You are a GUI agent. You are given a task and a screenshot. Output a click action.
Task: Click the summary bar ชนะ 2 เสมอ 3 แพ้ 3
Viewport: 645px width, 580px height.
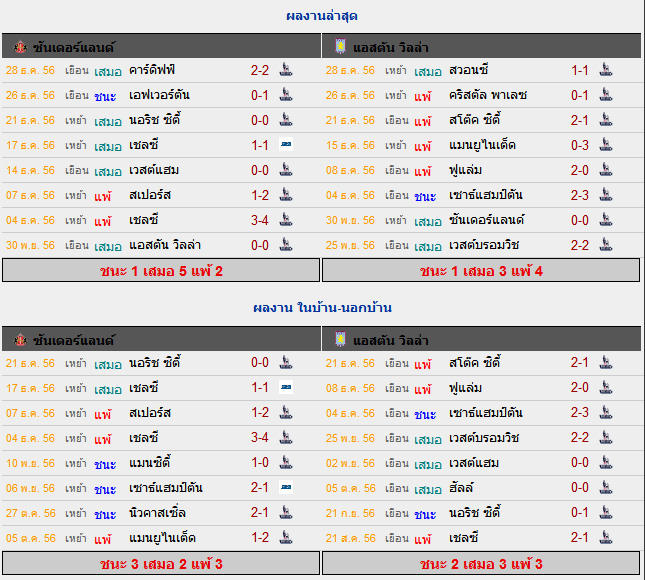pos(481,563)
